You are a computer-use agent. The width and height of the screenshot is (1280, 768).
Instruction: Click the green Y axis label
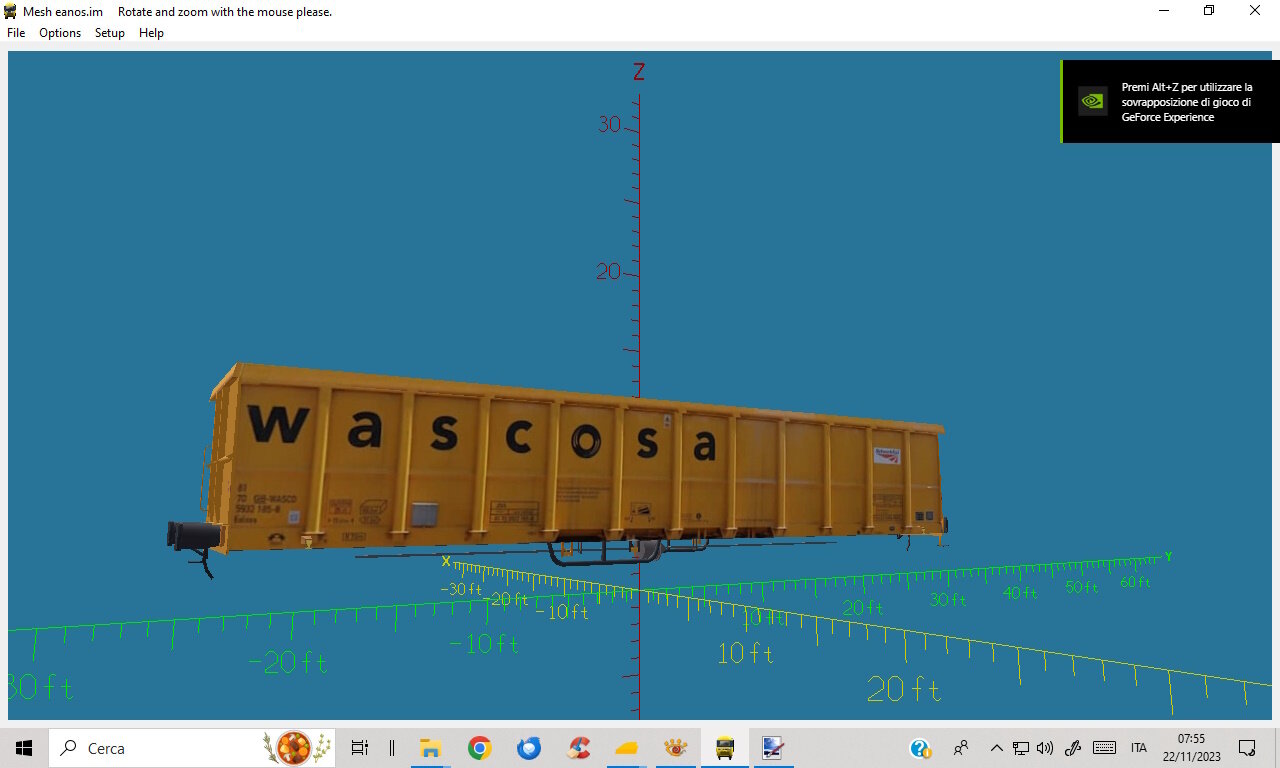(x=1168, y=556)
